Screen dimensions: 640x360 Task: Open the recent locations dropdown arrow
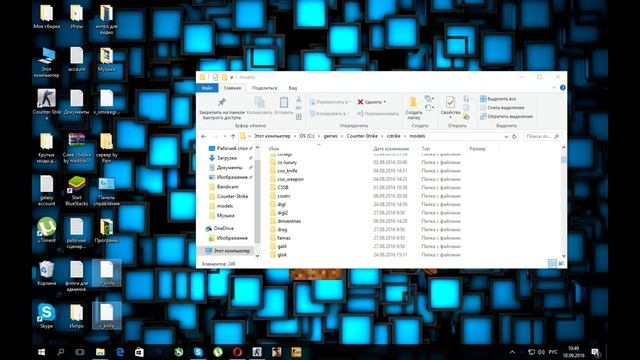[224, 136]
